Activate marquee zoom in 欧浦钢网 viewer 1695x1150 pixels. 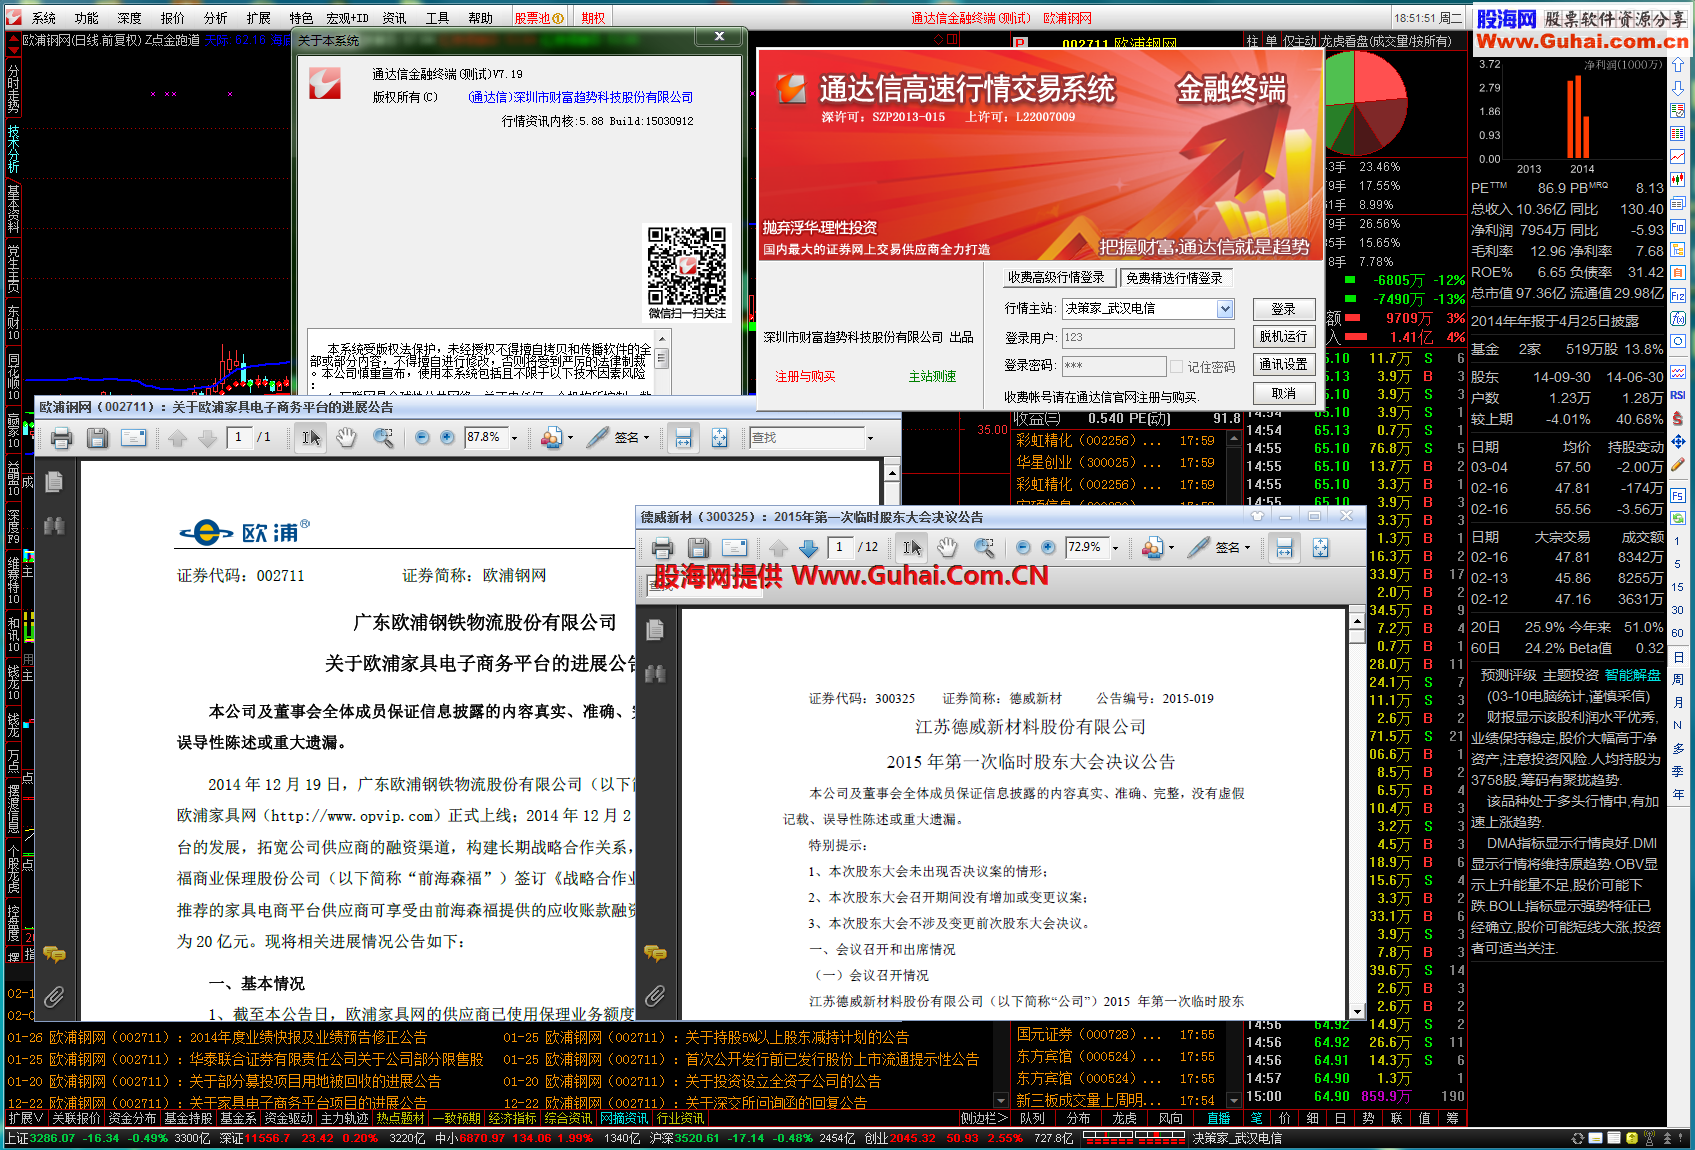(x=383, y=438)
